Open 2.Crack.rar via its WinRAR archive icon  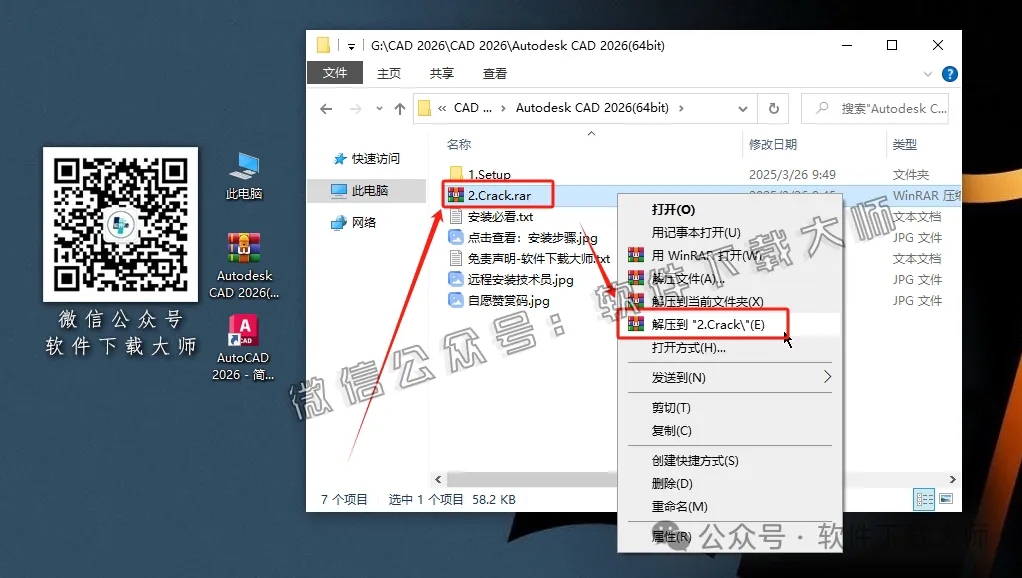point(456,196)
